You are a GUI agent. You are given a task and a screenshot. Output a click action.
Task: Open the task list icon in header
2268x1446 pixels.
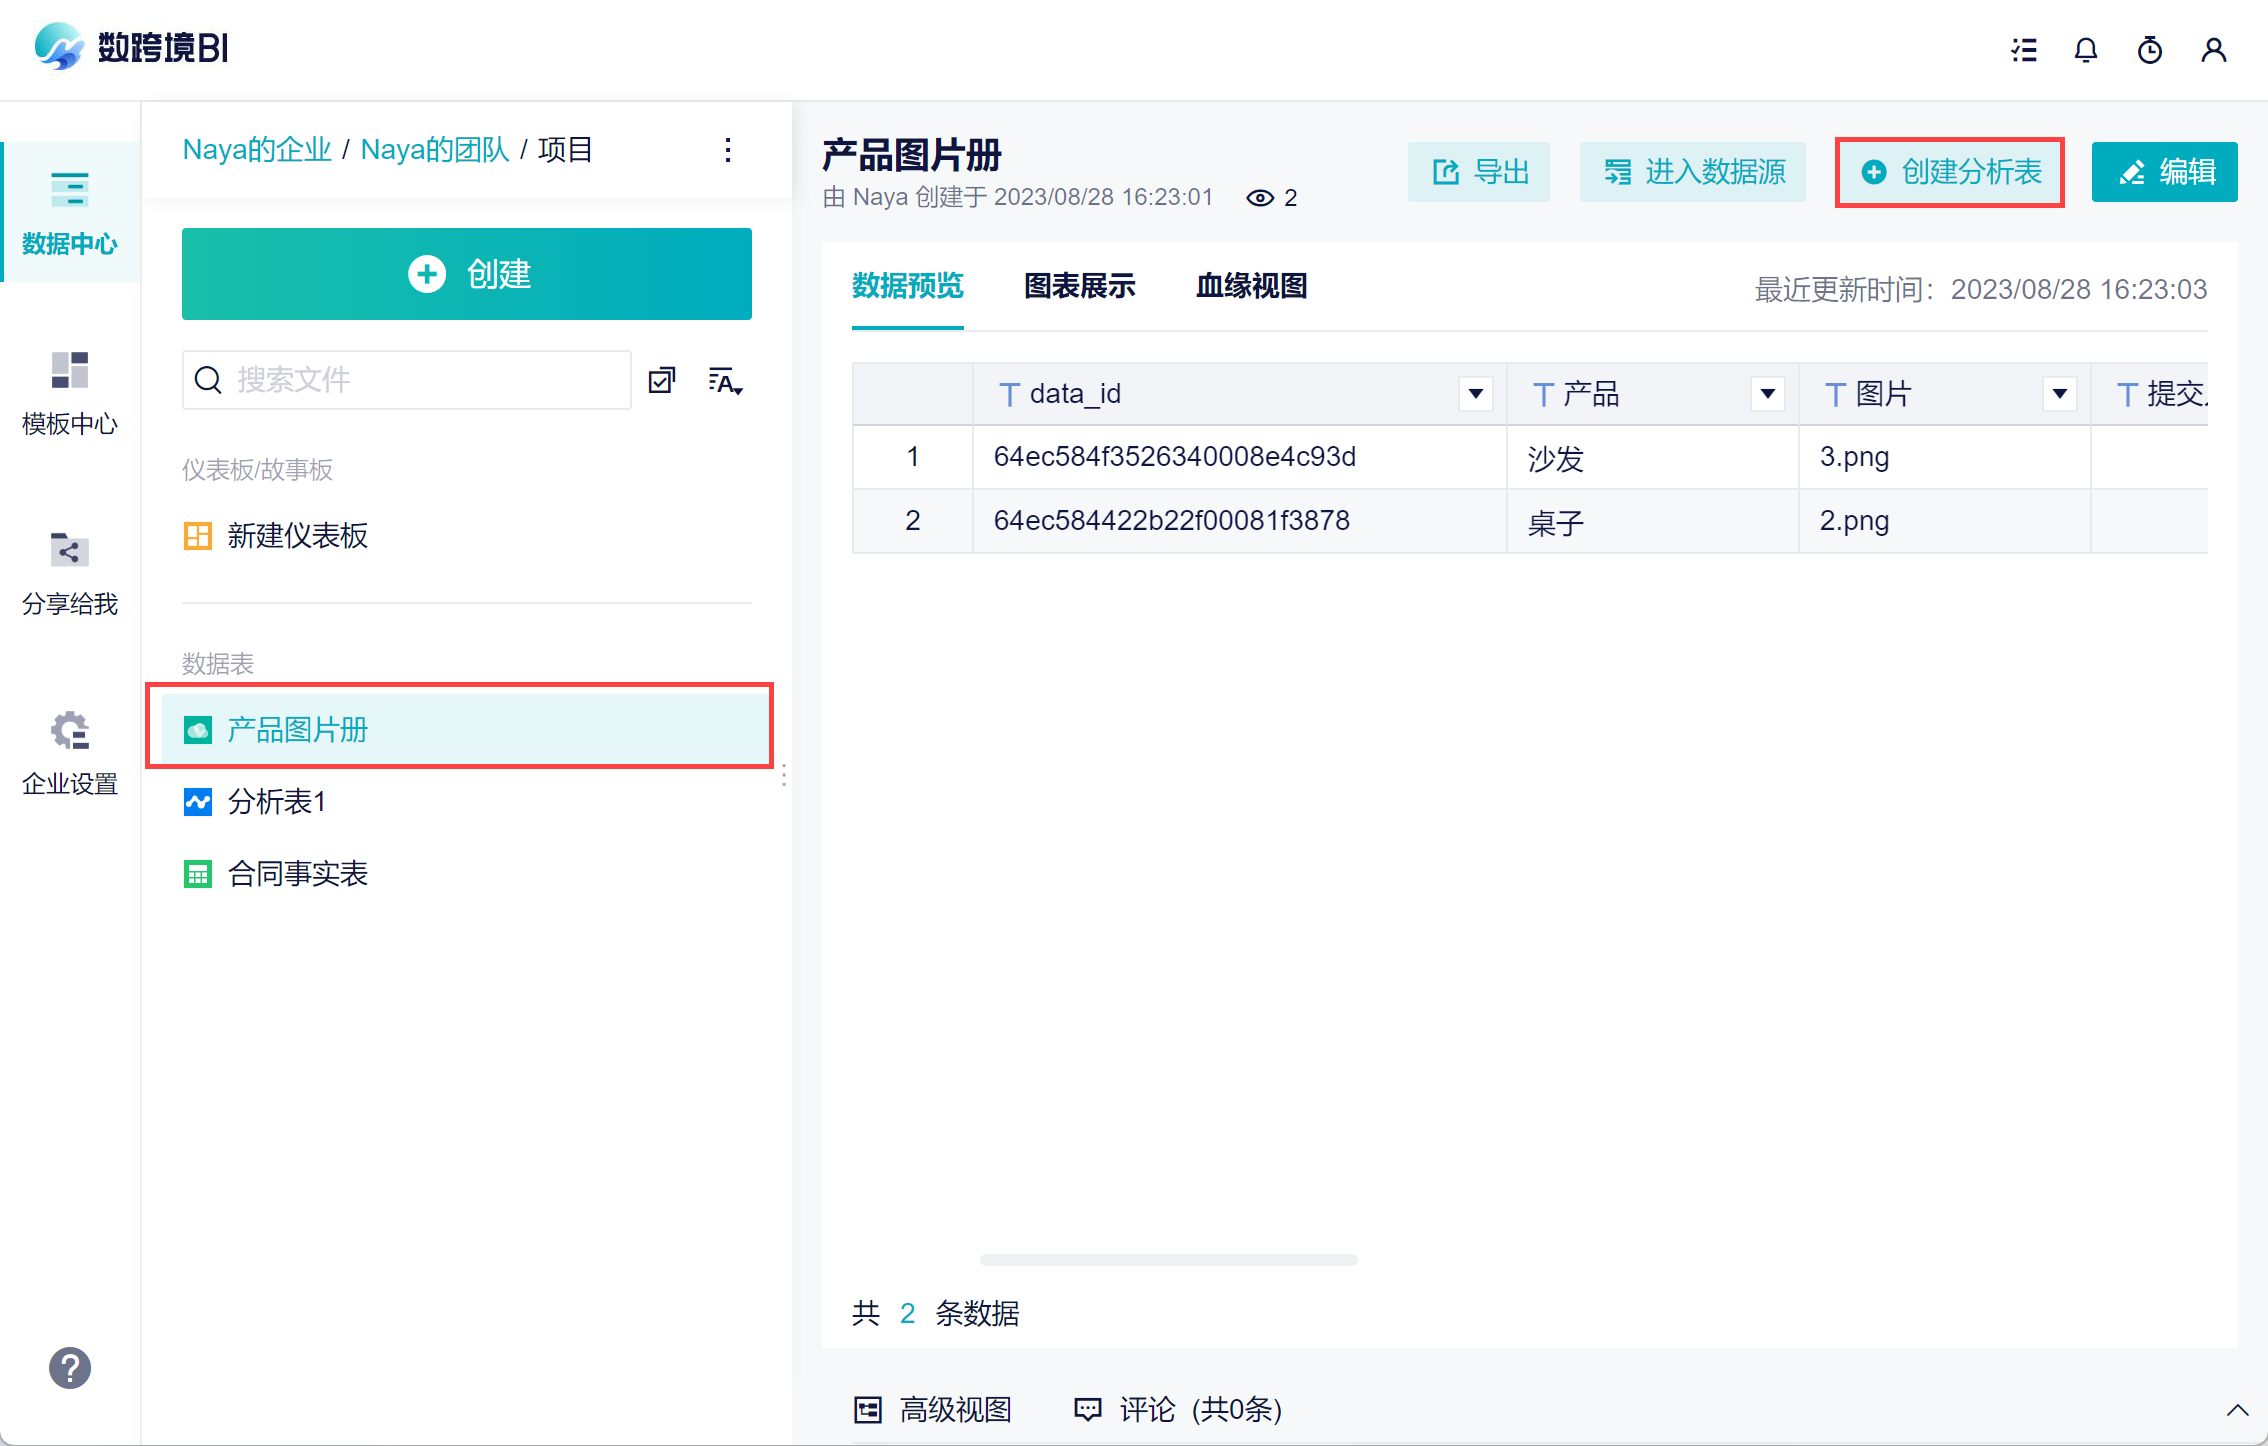click(x=2024, y=50)
